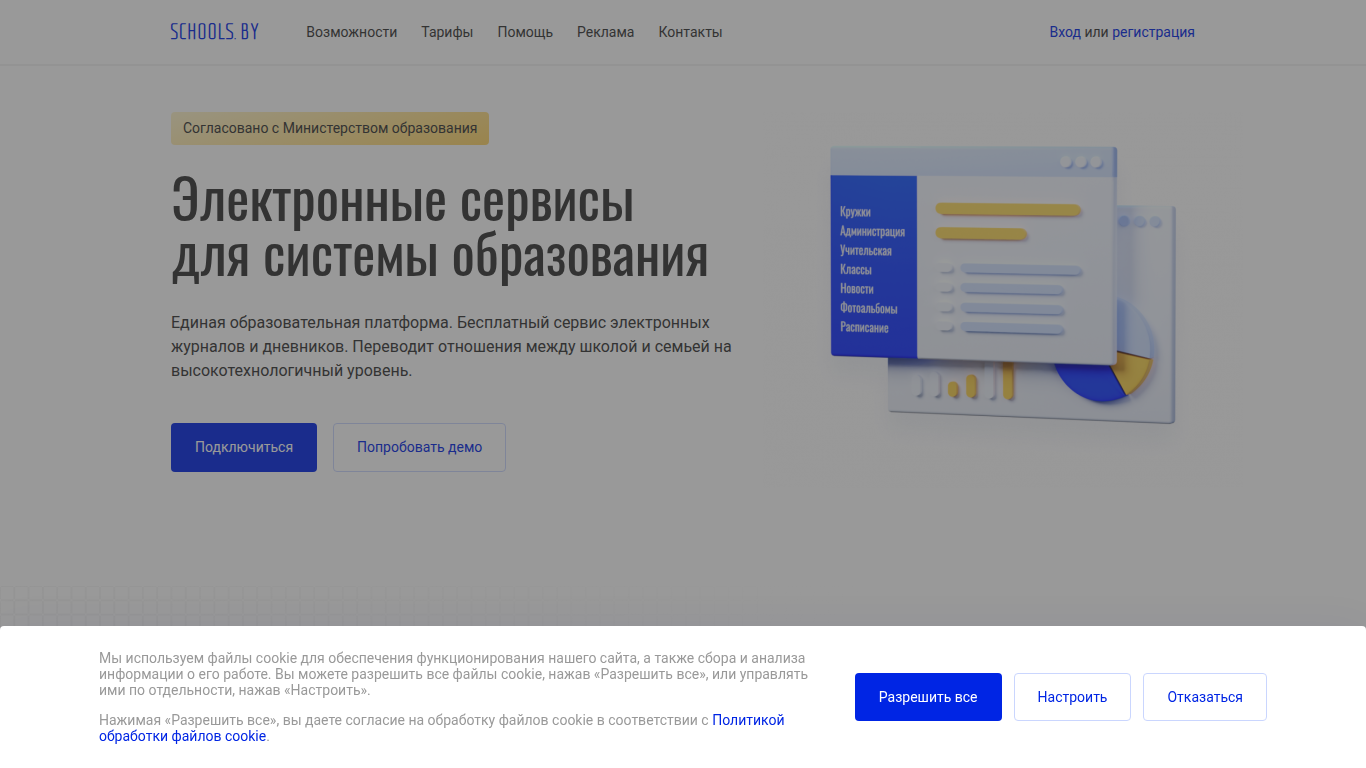Open the Тарифы menu item
The width and height of the screenshot is (1366, 768).
tap(447, 32)
